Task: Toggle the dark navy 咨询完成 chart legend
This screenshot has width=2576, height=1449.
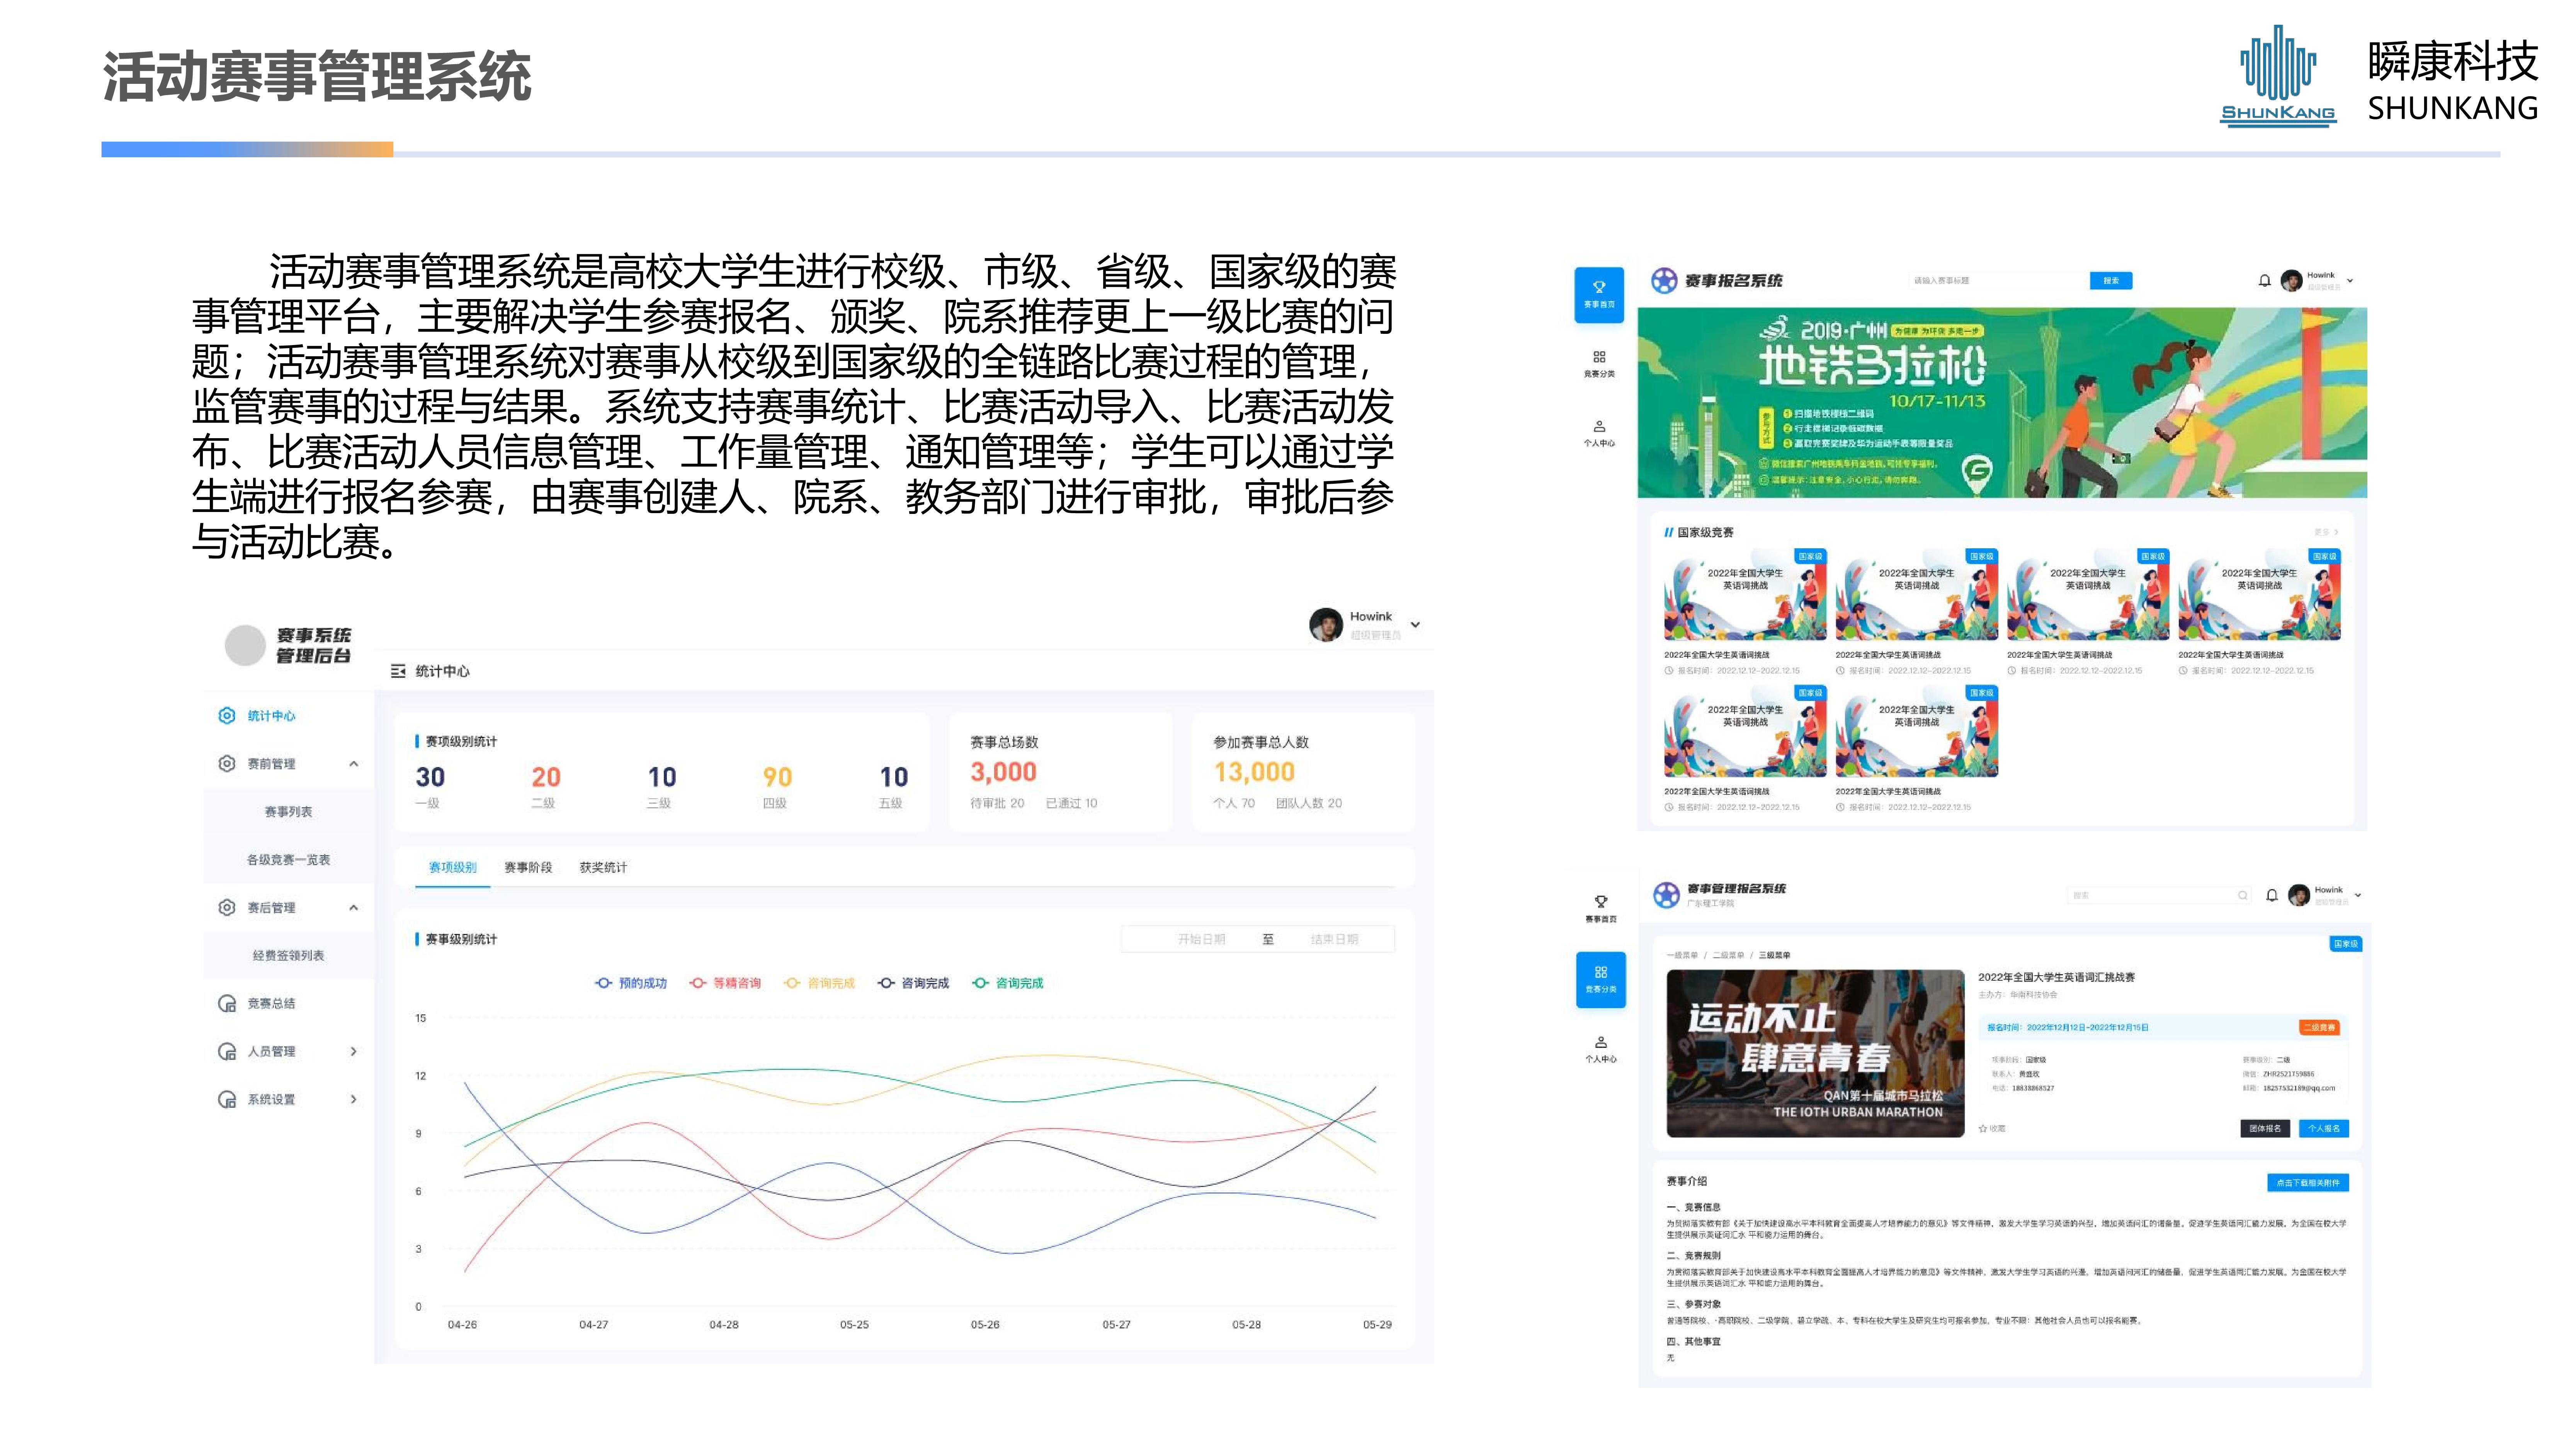Action: click(913, 983)
